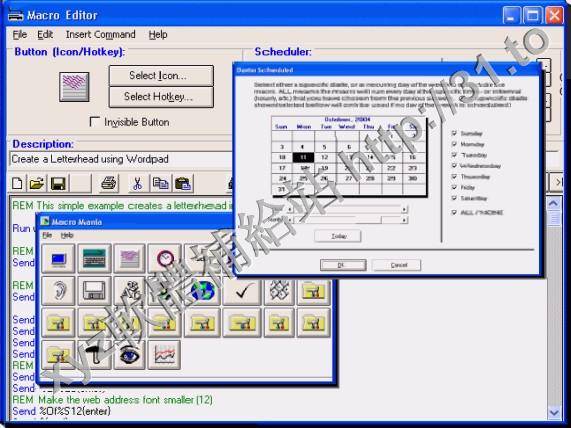
Task: Select date 3 in the calendar
Action: (x=282, y=147)
